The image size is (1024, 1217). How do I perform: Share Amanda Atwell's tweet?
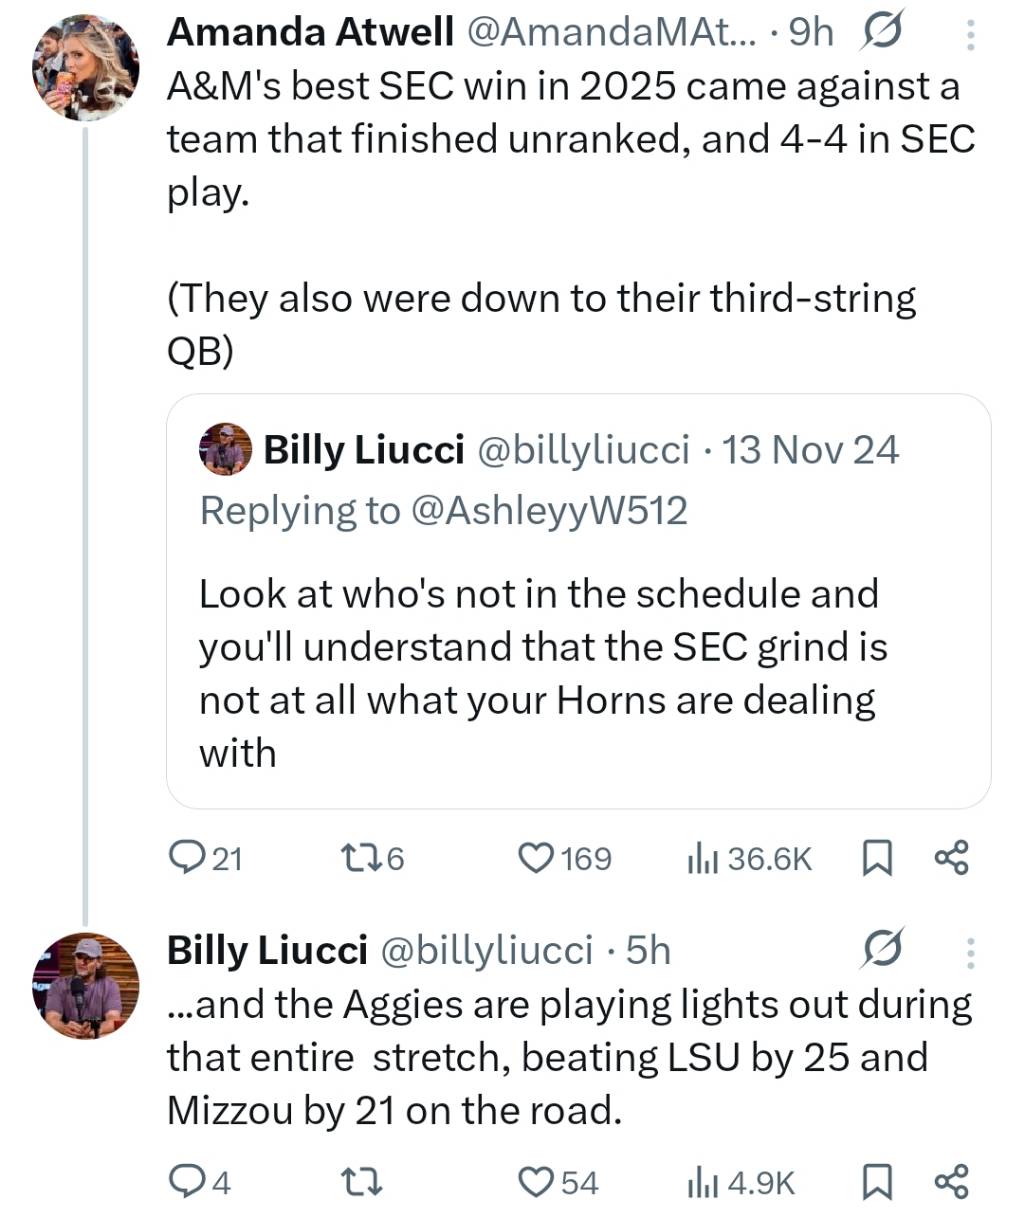coord(950,858)
